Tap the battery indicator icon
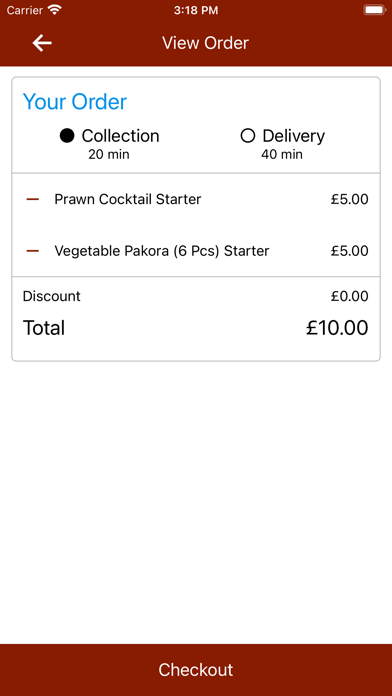Viewport: 392px width, 696px height. [x=374, y=10]
